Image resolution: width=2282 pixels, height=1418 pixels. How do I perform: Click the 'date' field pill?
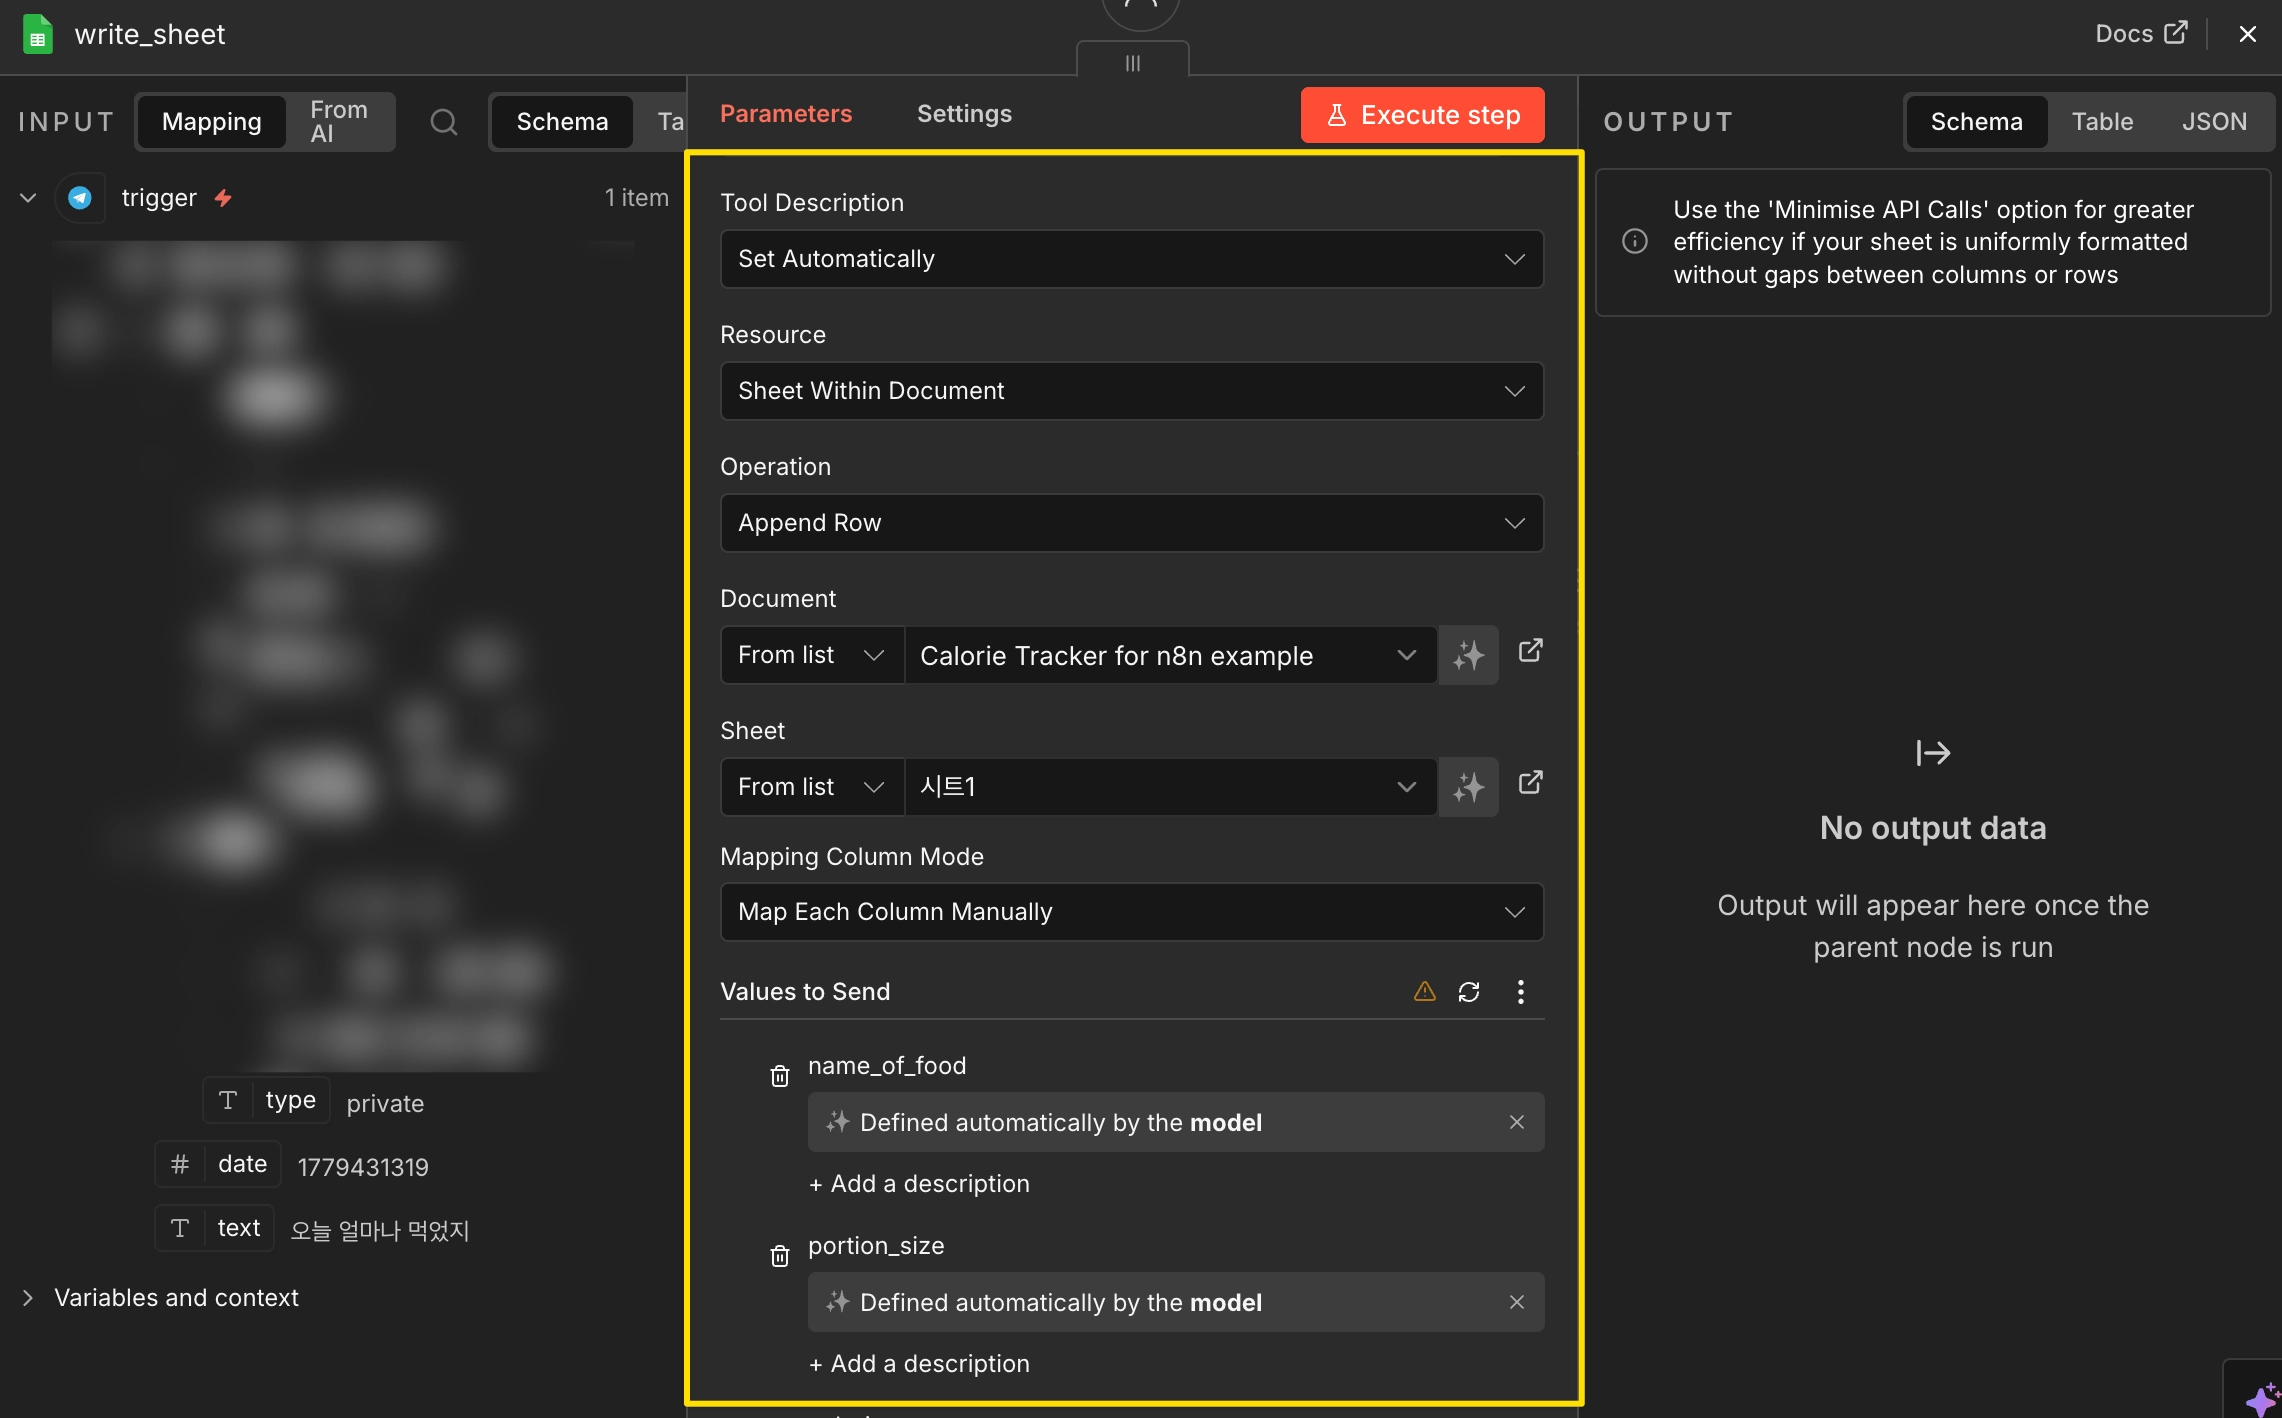click(x=218, y=1164)
